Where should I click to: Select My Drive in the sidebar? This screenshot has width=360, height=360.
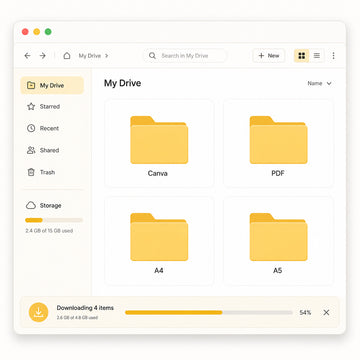52,85
